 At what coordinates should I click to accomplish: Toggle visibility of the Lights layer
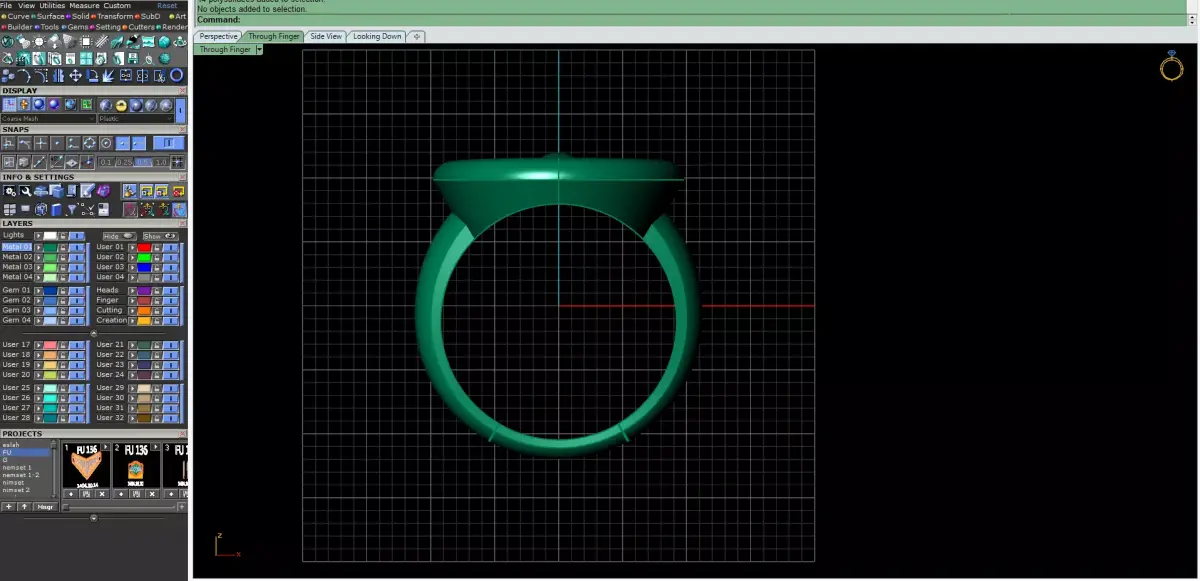click(77, 235)
